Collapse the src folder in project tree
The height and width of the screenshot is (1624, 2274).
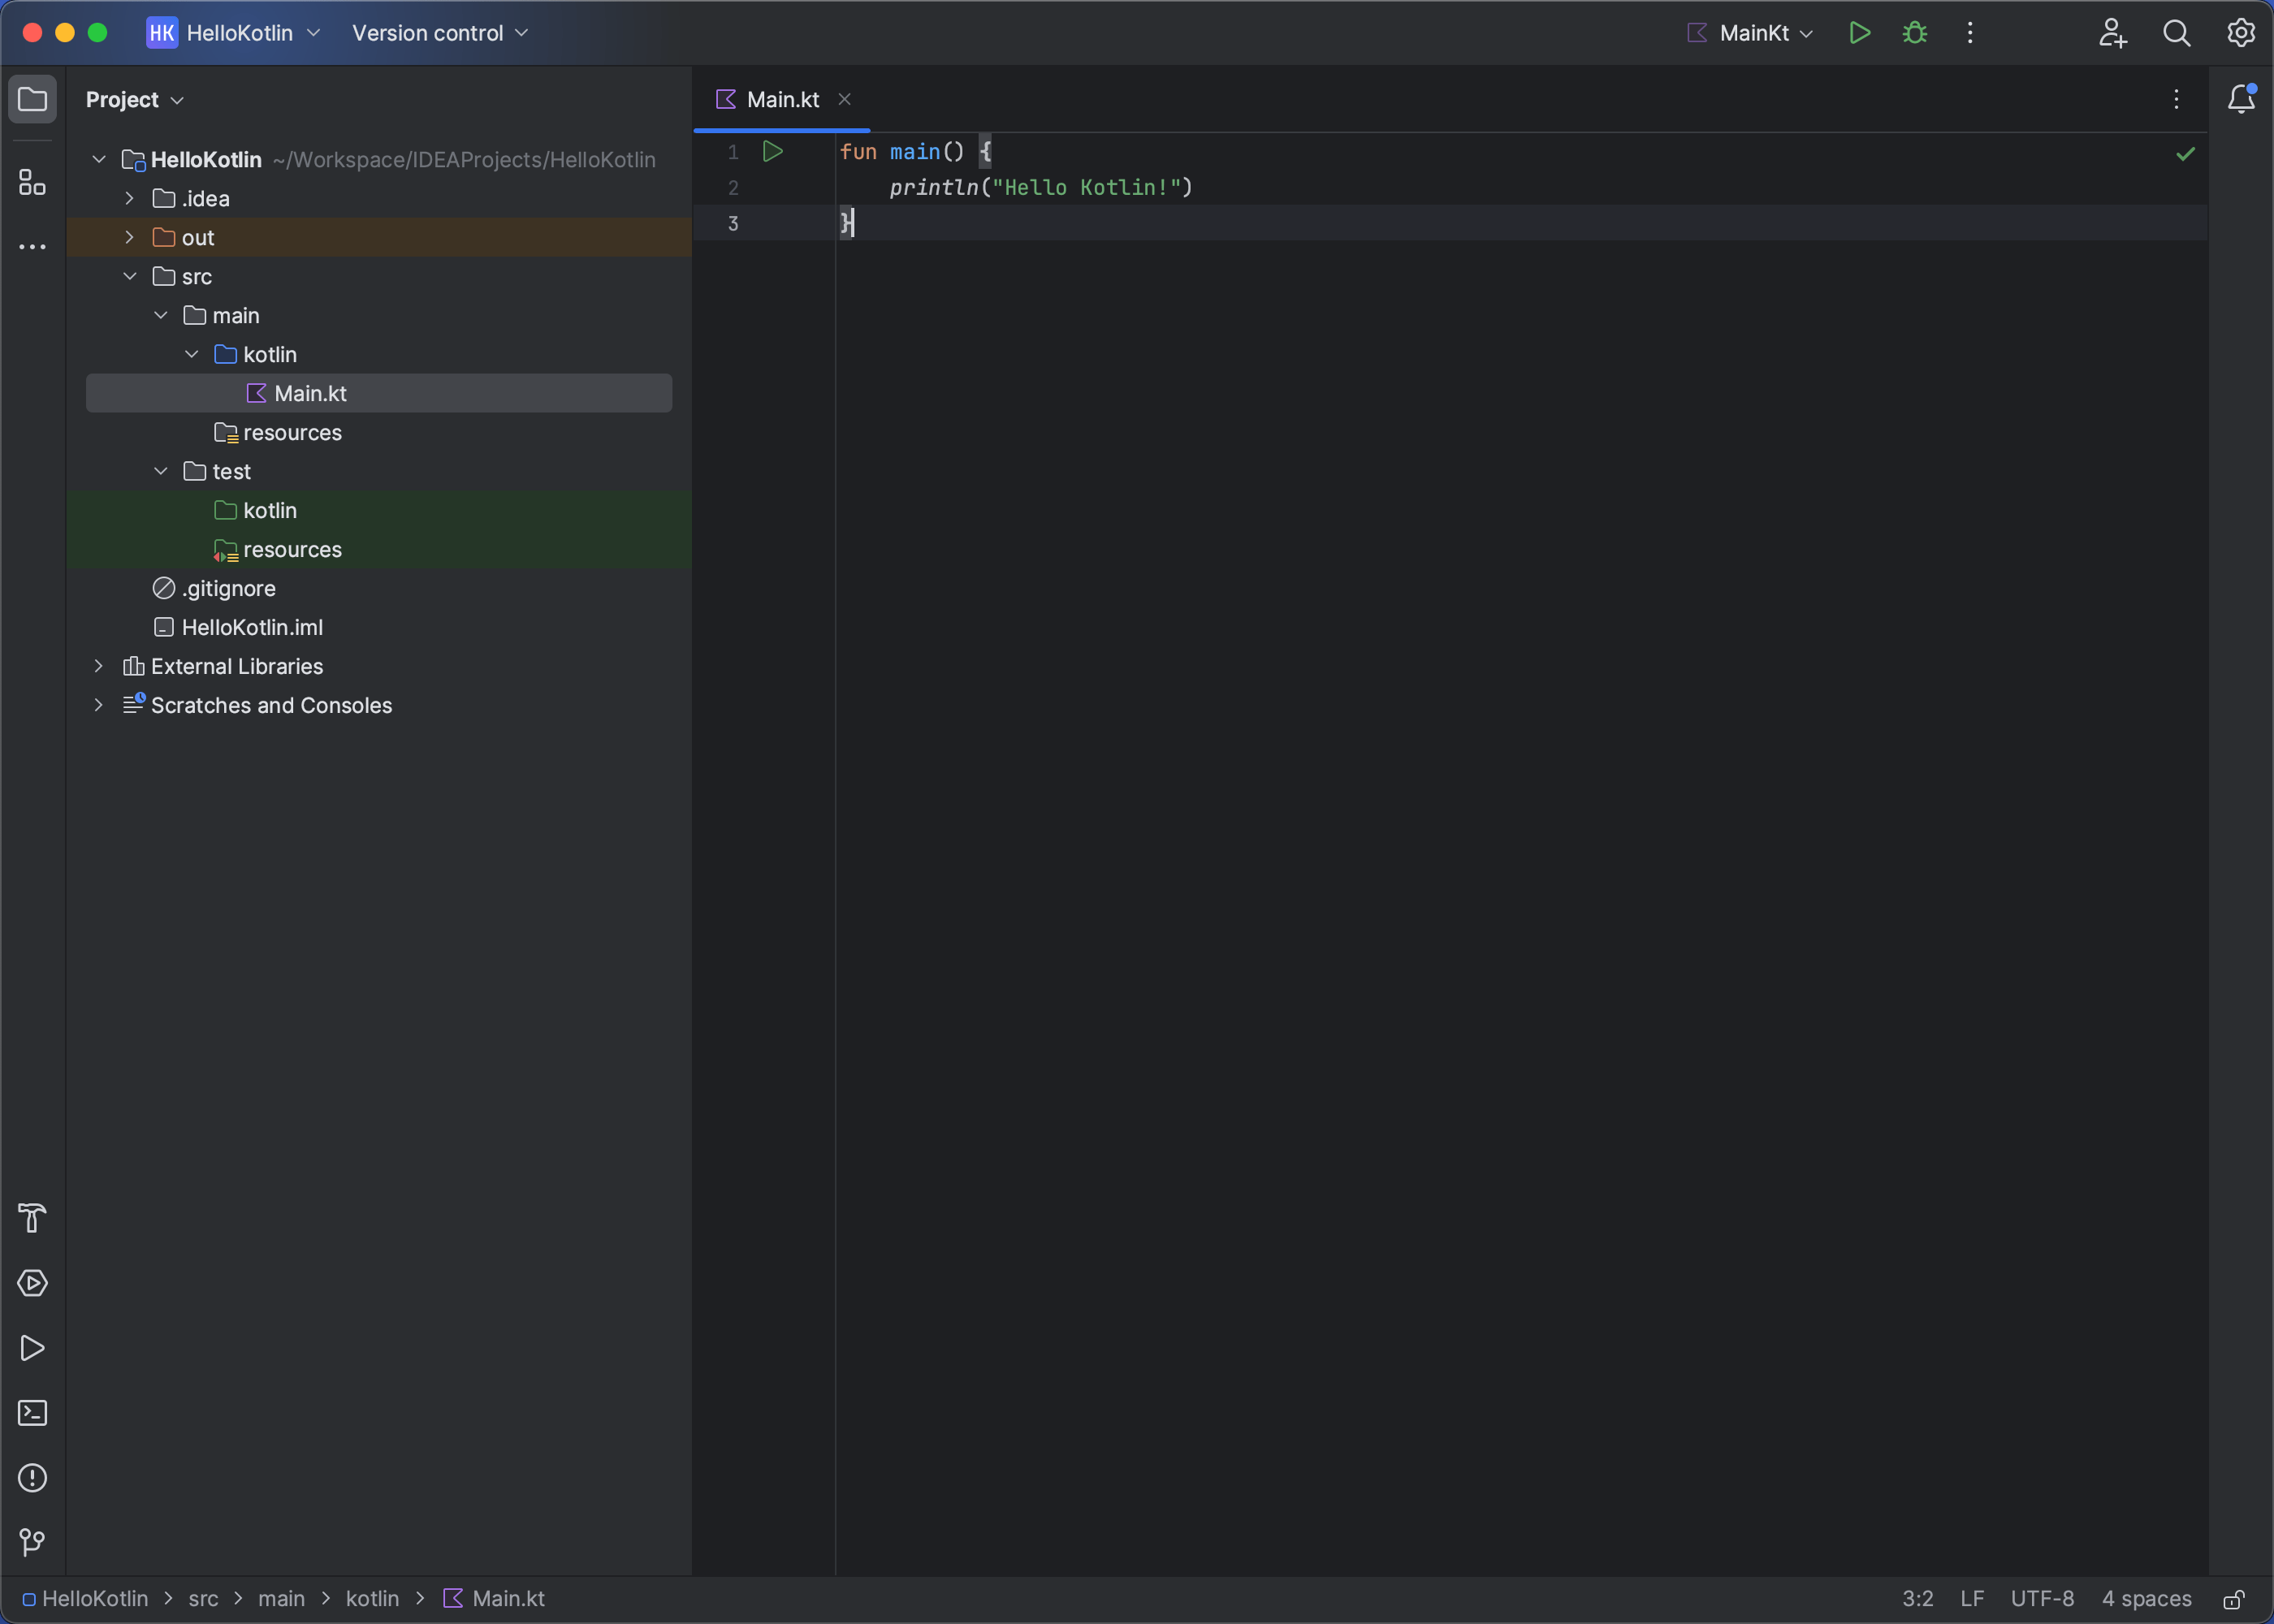click(129, 277)
